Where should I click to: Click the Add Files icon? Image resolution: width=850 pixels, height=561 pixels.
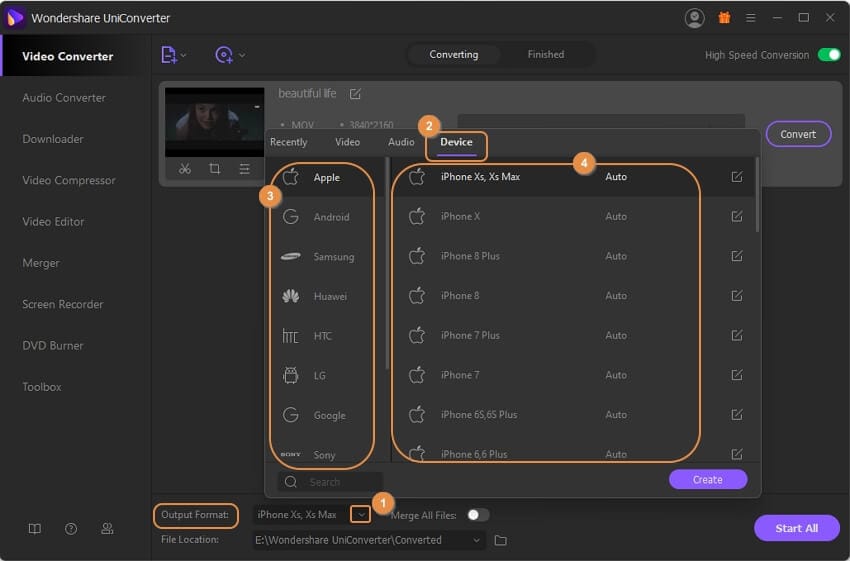coord(169,55)
